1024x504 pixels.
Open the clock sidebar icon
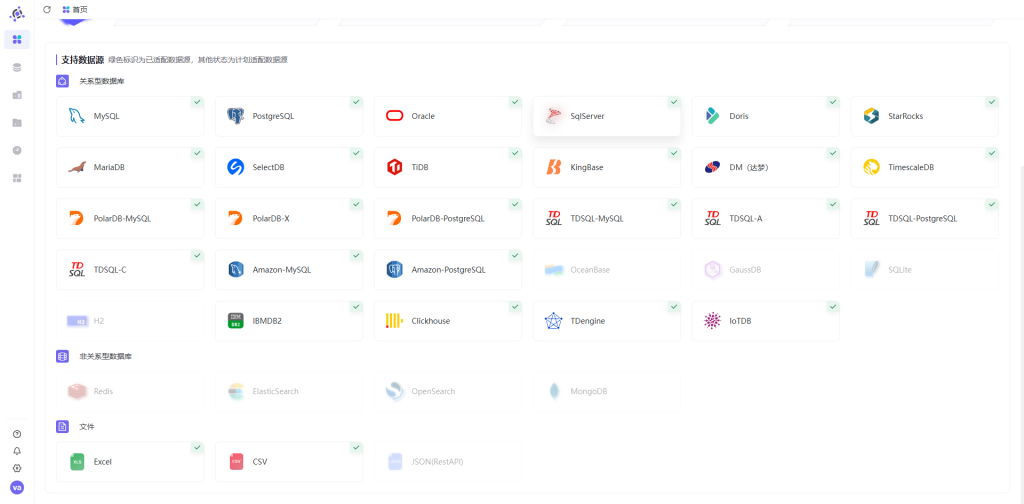pos(17,150)
